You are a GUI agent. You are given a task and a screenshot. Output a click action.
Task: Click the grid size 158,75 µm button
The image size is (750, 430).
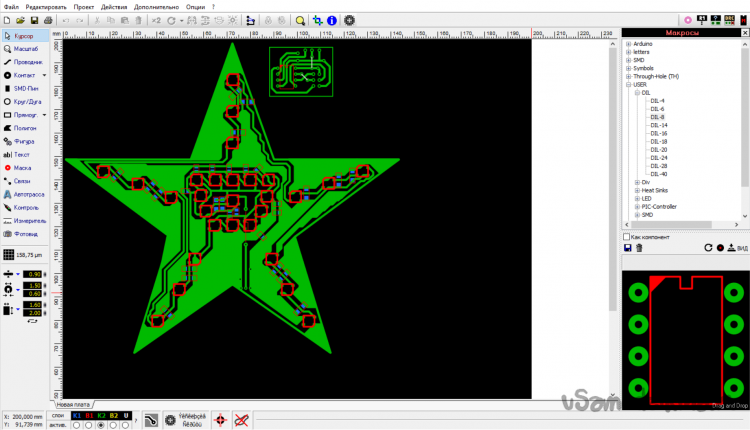click(x=25, y=255)
